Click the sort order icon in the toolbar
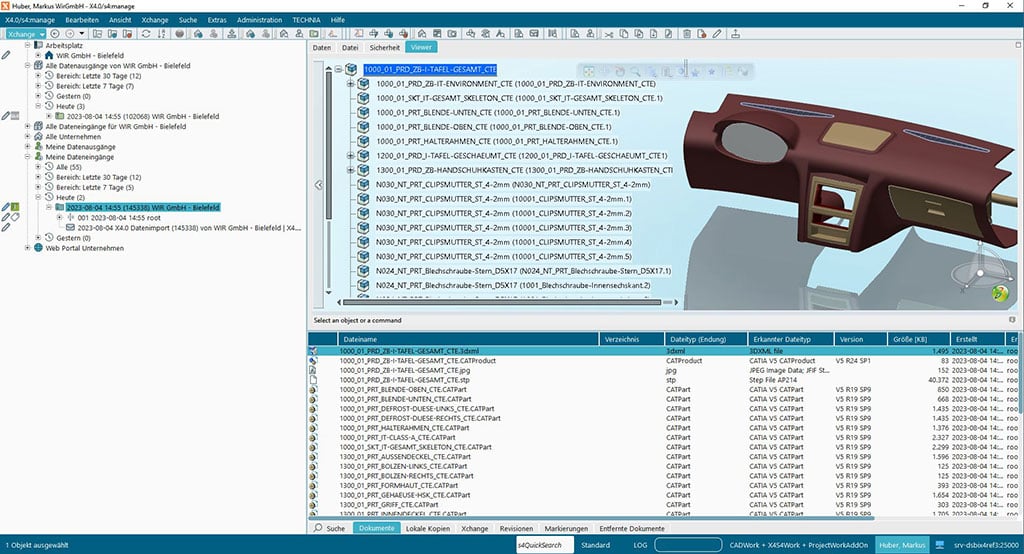This screenshot has width=1024, height=554. pyautogui.click(x=161, y=34)
